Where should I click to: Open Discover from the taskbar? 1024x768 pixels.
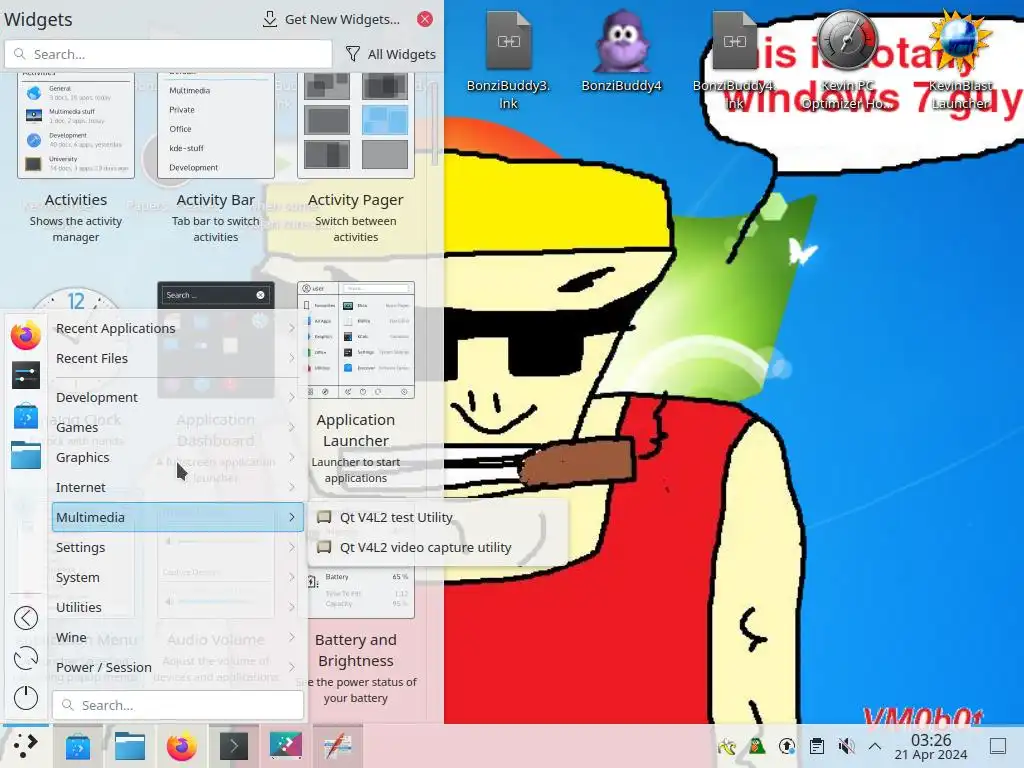[x=78, y=746]
